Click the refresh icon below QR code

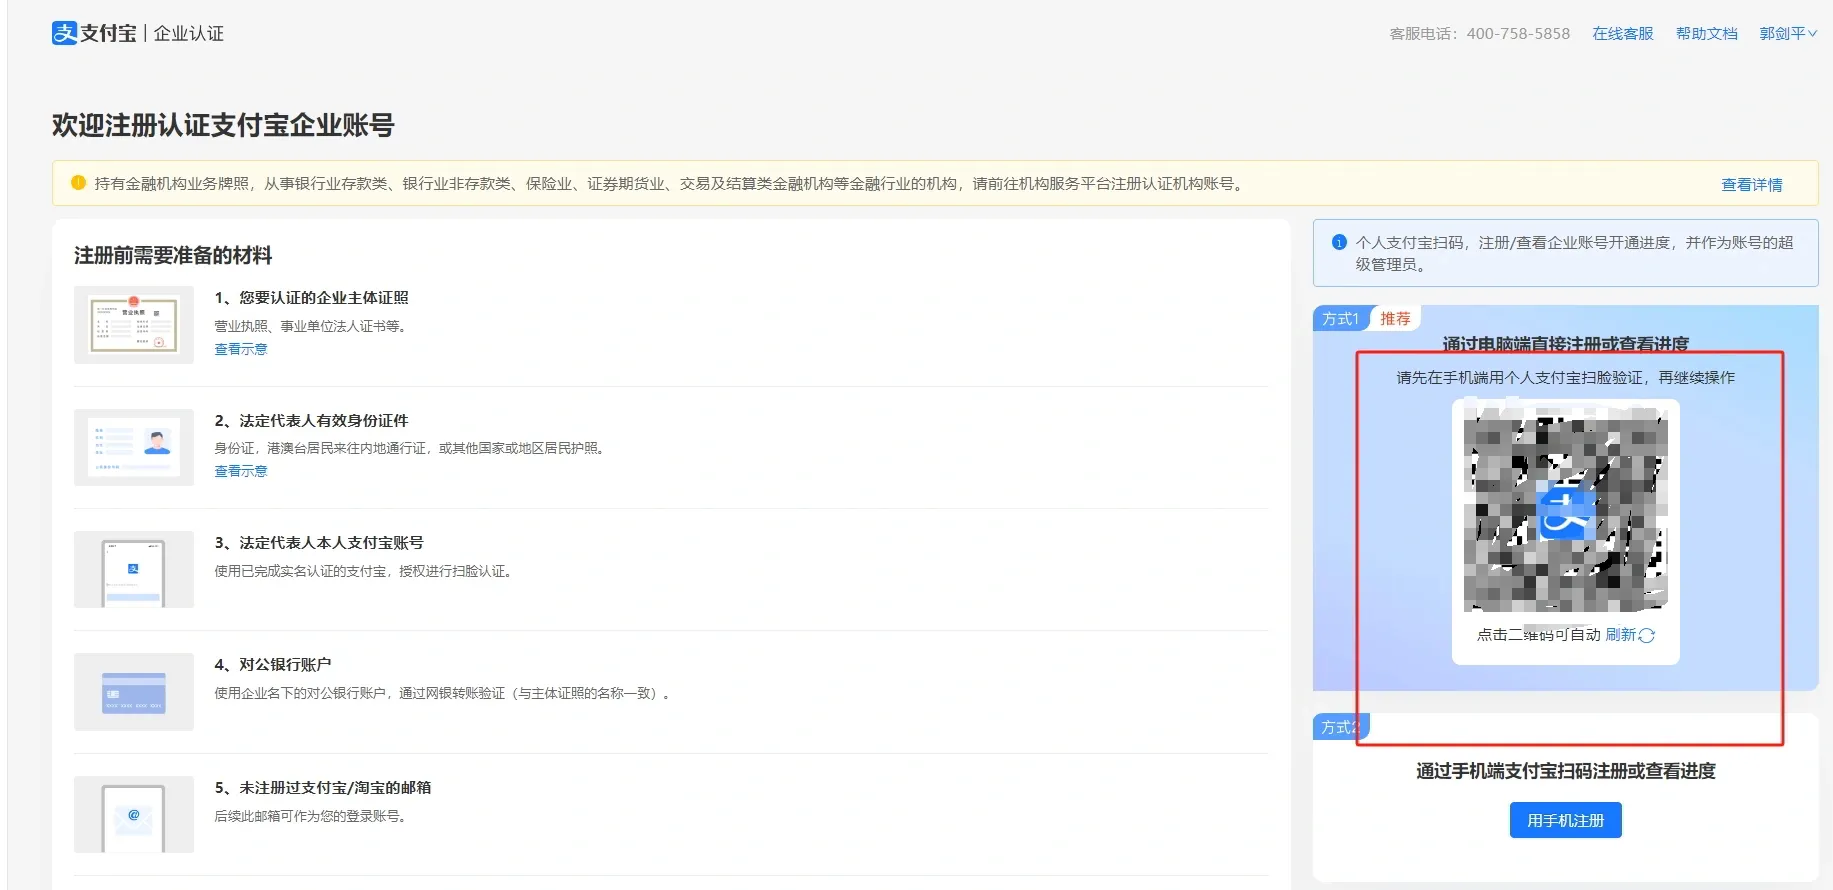(1647, 635)
